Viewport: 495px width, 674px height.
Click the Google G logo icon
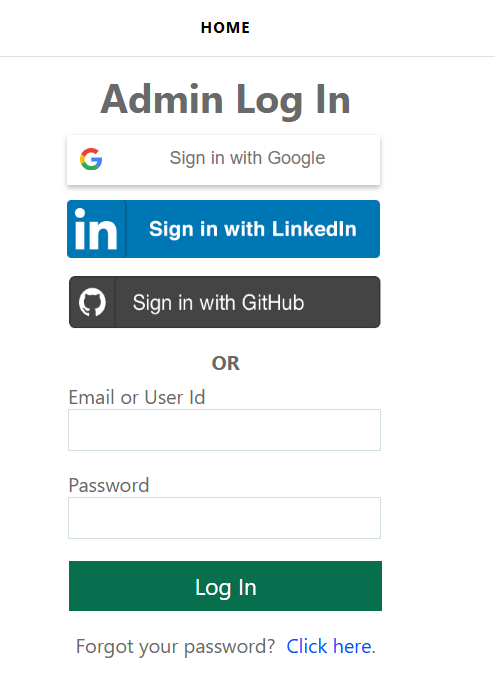tap(91, 159)
